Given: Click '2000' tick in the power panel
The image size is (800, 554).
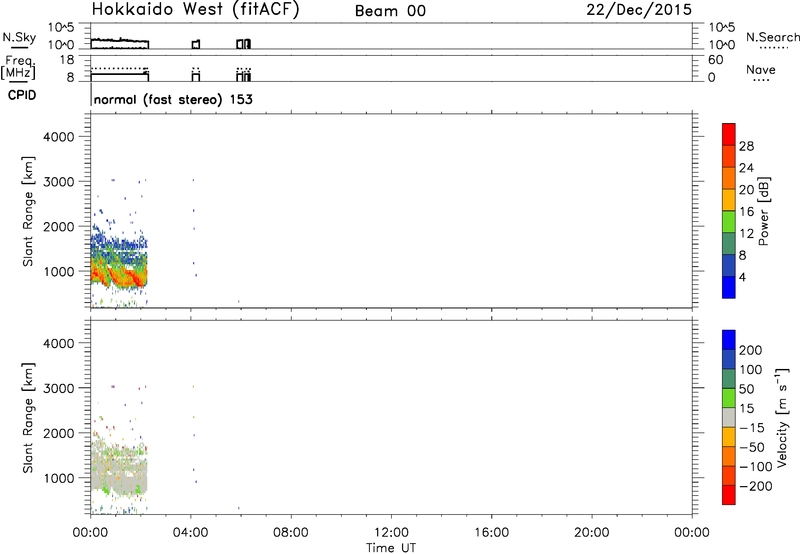Looking at the screenshot, I should [58, 226].
